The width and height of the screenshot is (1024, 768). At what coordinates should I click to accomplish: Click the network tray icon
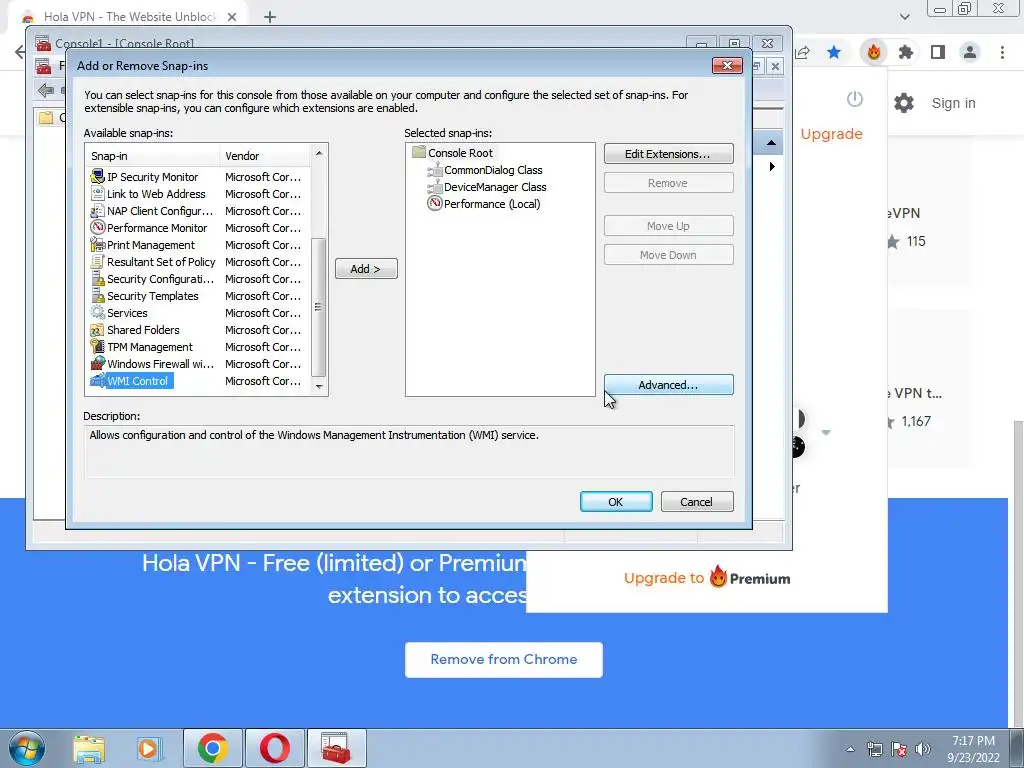tap(874, 749)
